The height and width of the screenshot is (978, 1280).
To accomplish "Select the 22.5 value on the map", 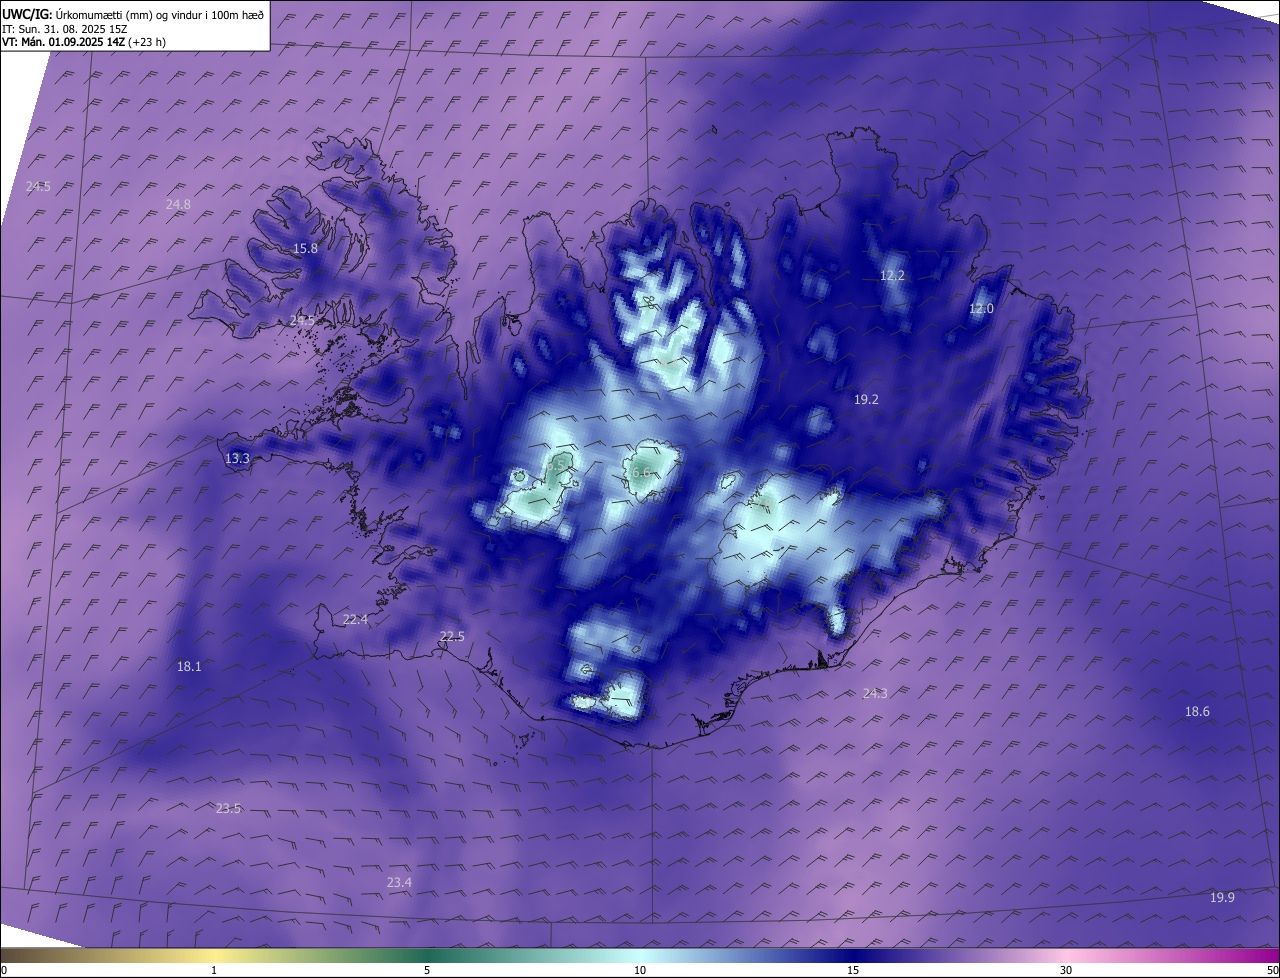I will pos(452,636).
